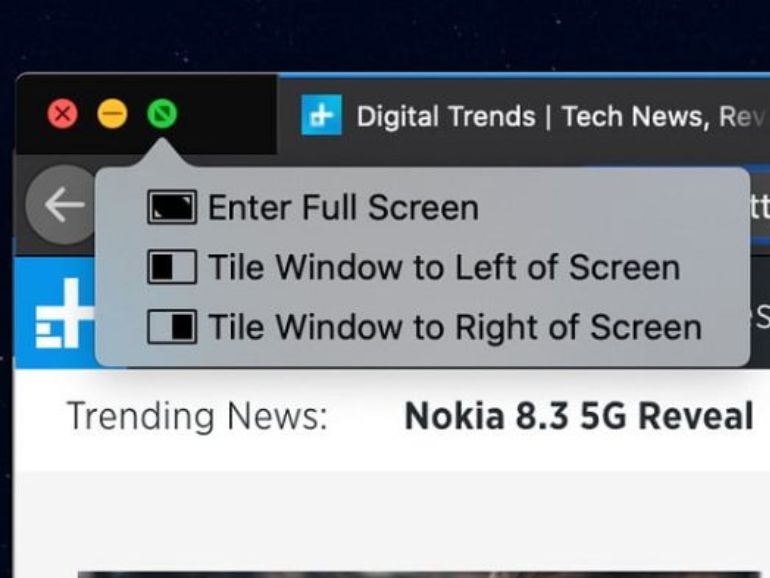Open the article image at page bottom
This screenshot has height=578, width=770.
point(419,574)
